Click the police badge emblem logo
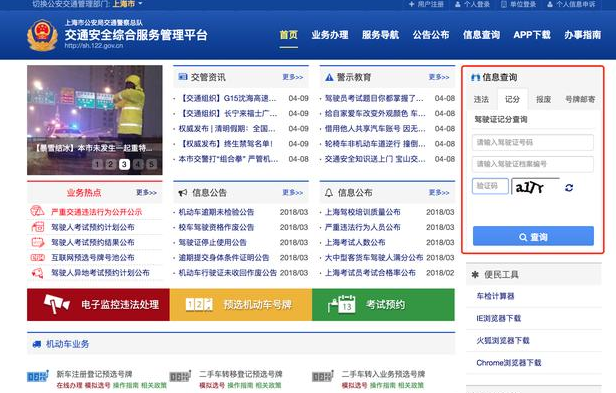The width and height of the screenshot is (616, 393). (x=42, y=36)
